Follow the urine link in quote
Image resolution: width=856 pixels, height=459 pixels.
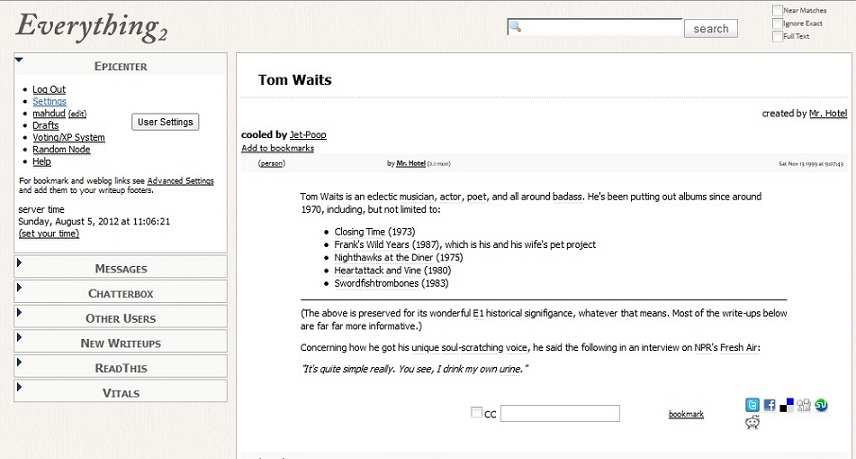click(x=510, y=369)
